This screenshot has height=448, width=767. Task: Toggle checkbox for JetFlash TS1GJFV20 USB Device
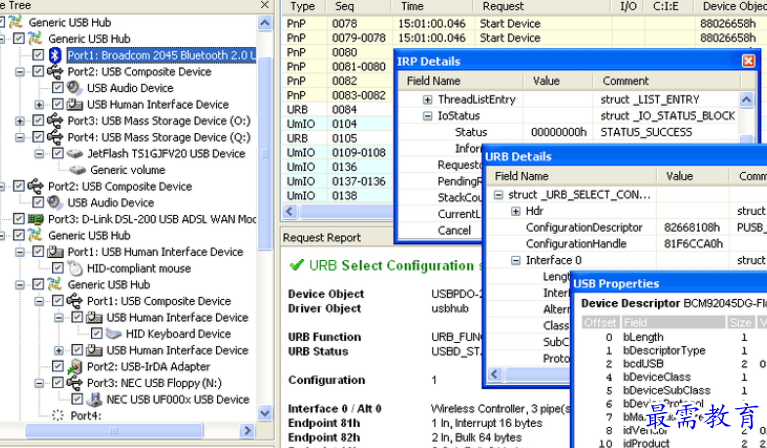(x=58, y=154)
